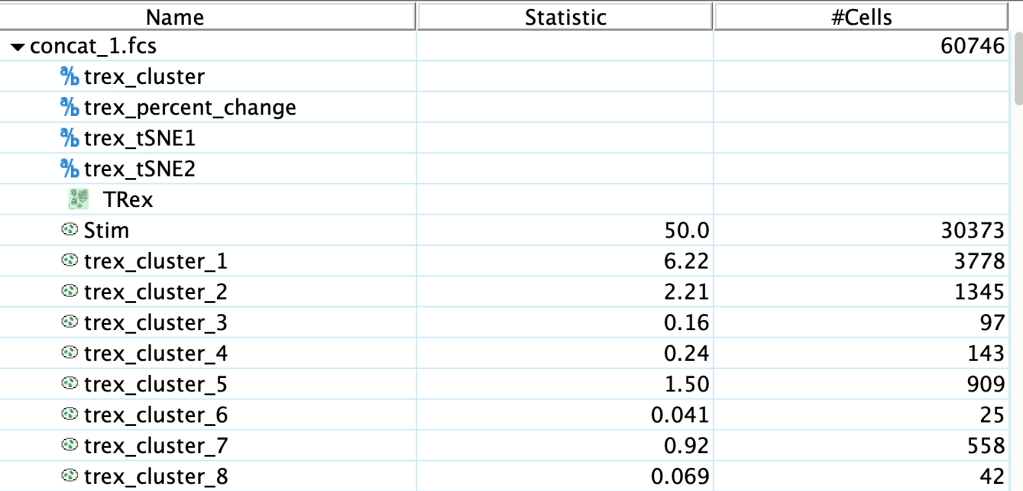Select the trex_cluster_6 population
Screen dimensions: 1023x491
pyautogui.click(x=155, y=415)
